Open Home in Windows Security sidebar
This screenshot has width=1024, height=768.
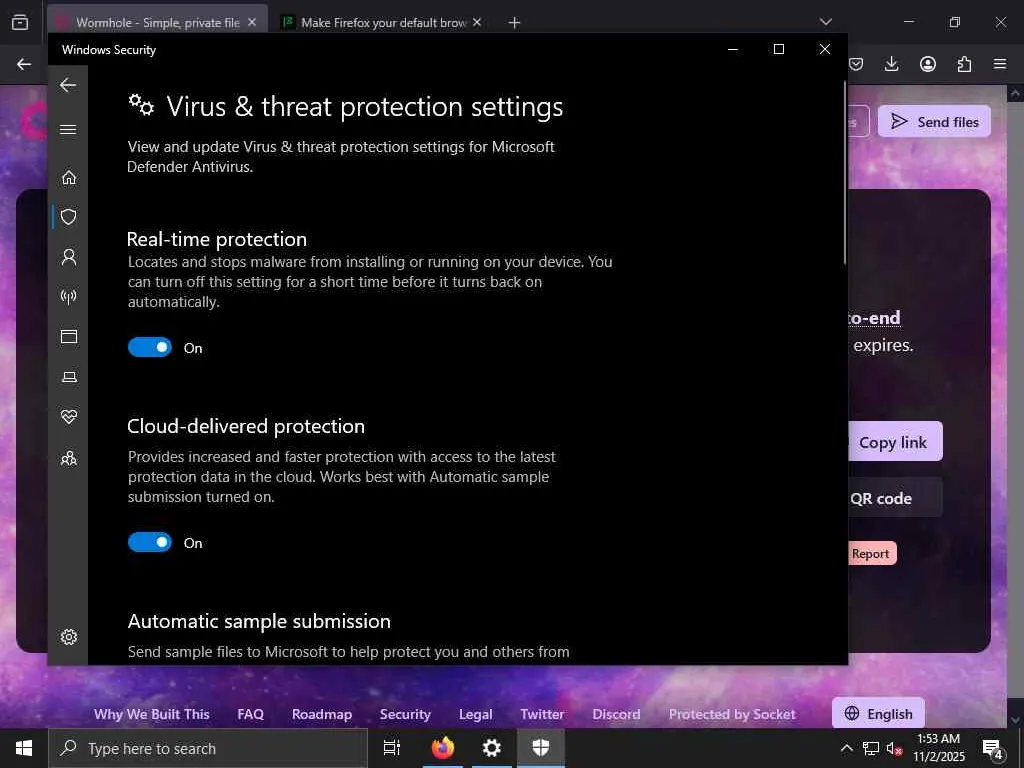tap(69, 178)
